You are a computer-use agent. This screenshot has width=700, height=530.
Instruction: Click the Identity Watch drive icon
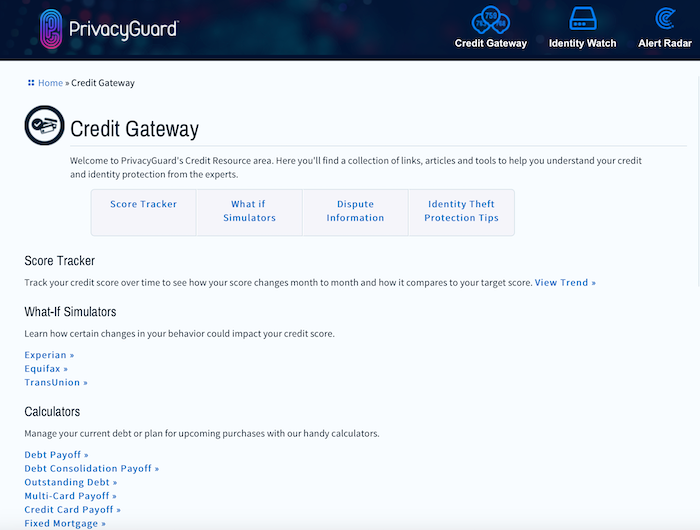583,19
